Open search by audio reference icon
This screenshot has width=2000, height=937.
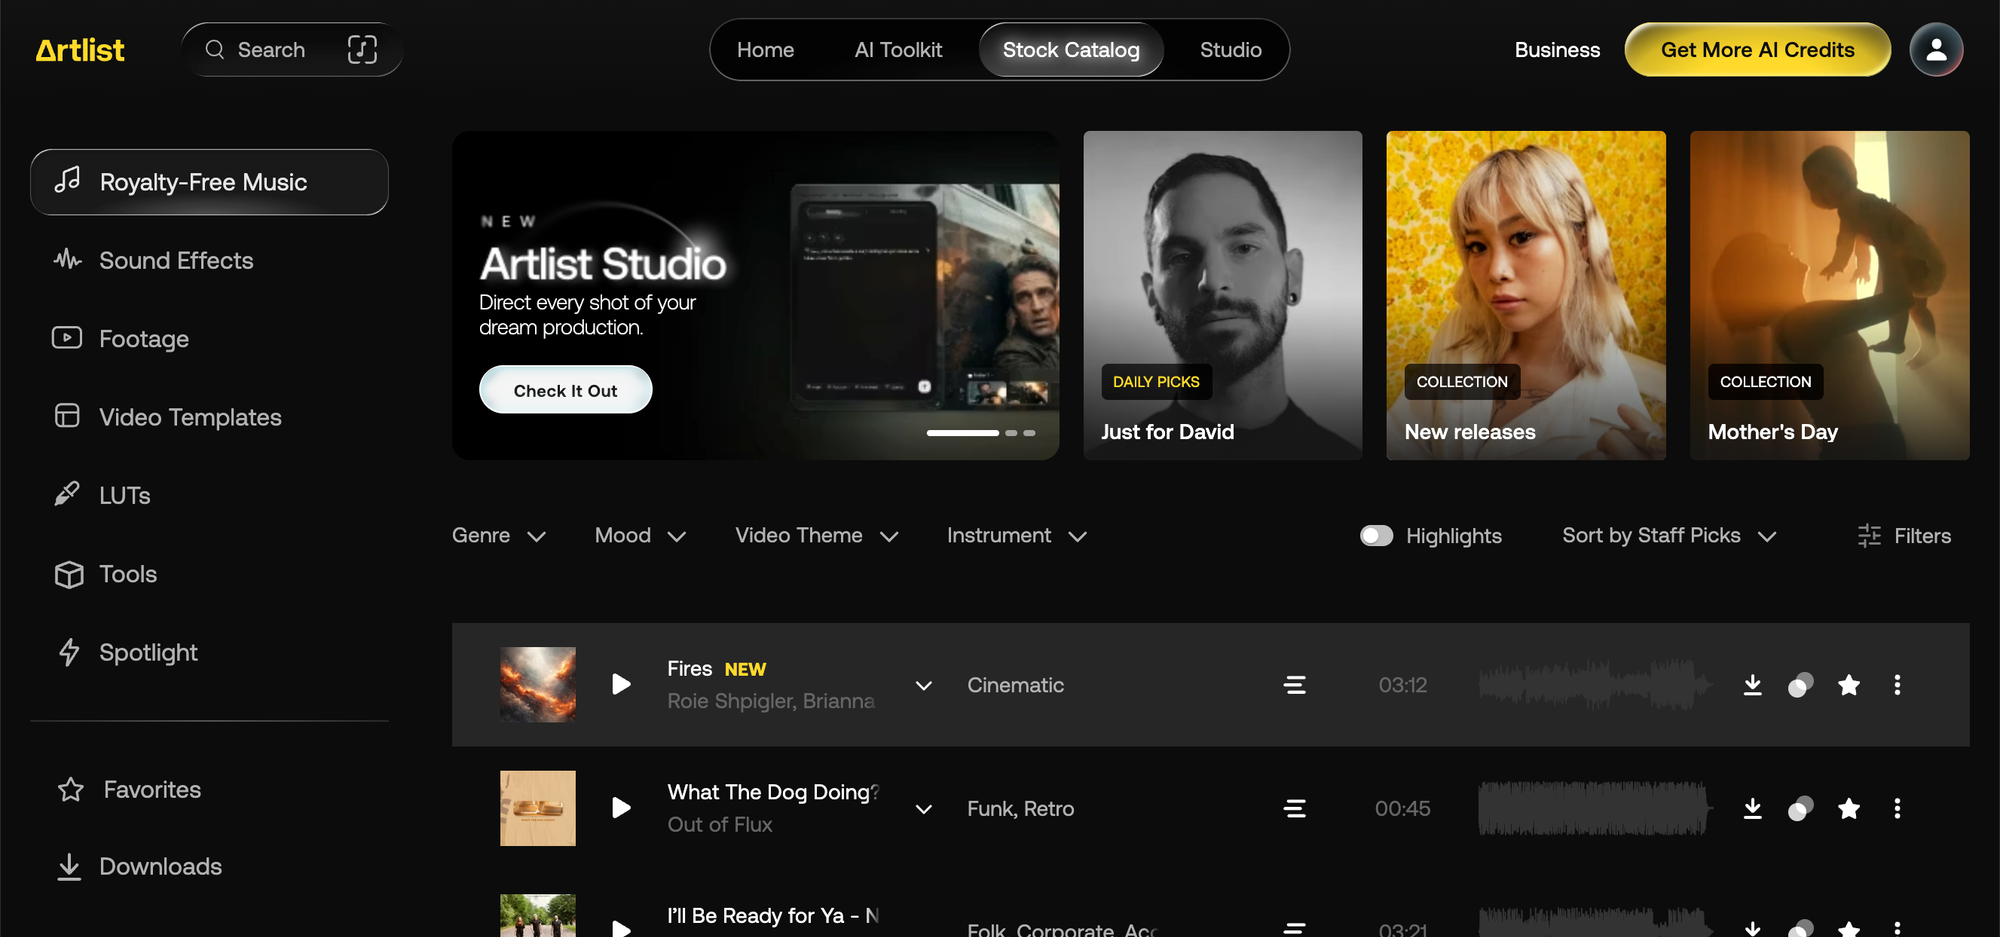click(362, 50)
